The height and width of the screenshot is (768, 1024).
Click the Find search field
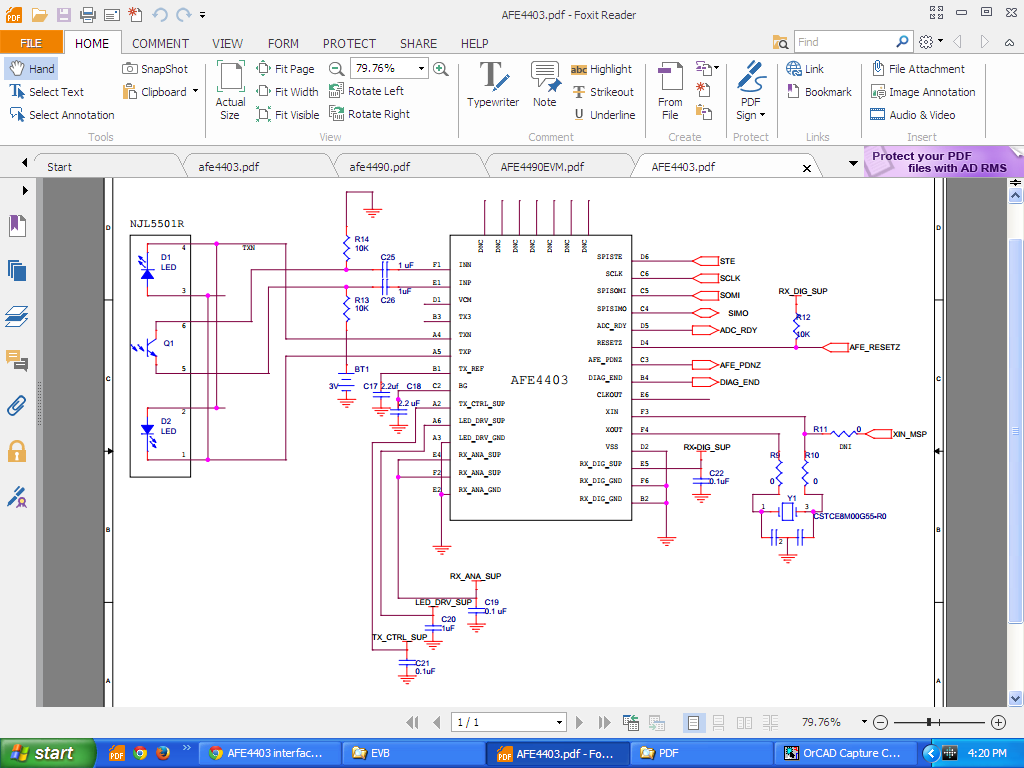[845, 42]
